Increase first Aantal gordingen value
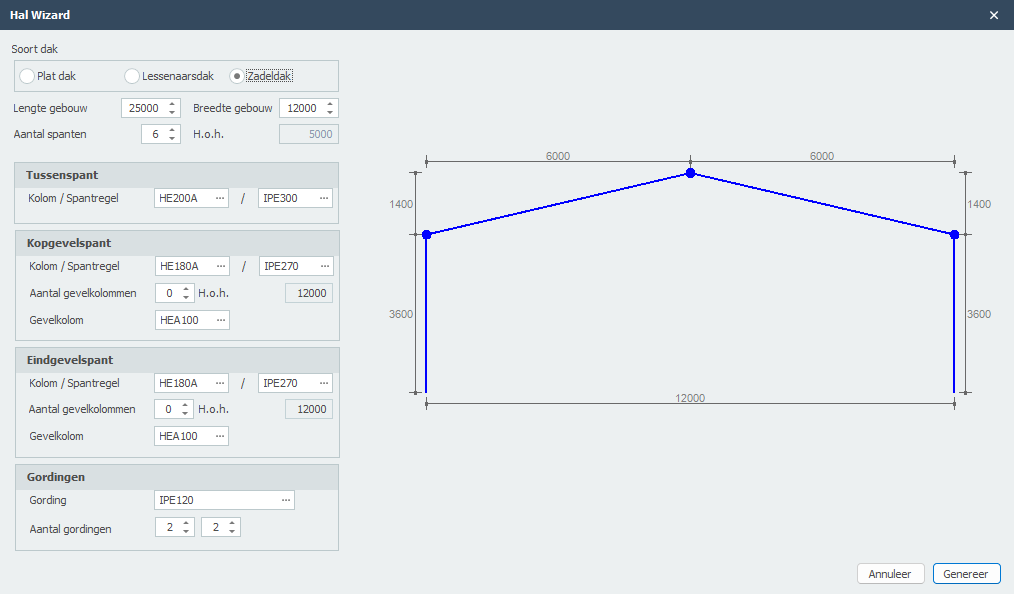The image size is (1014, 594). (x=186, y=522)
